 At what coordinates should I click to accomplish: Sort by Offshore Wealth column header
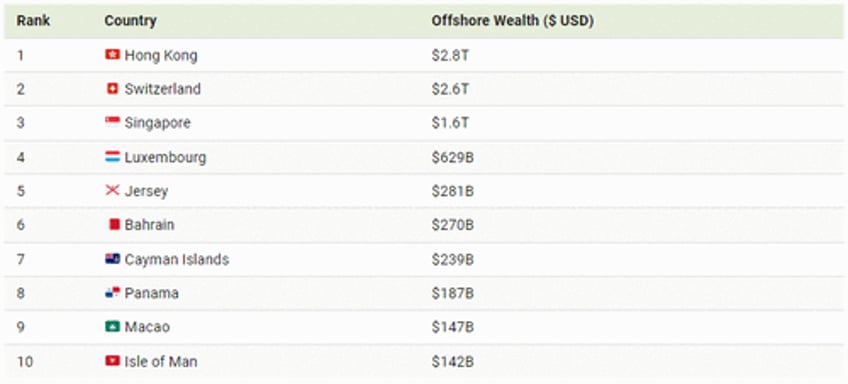click(x=513, y=21)
